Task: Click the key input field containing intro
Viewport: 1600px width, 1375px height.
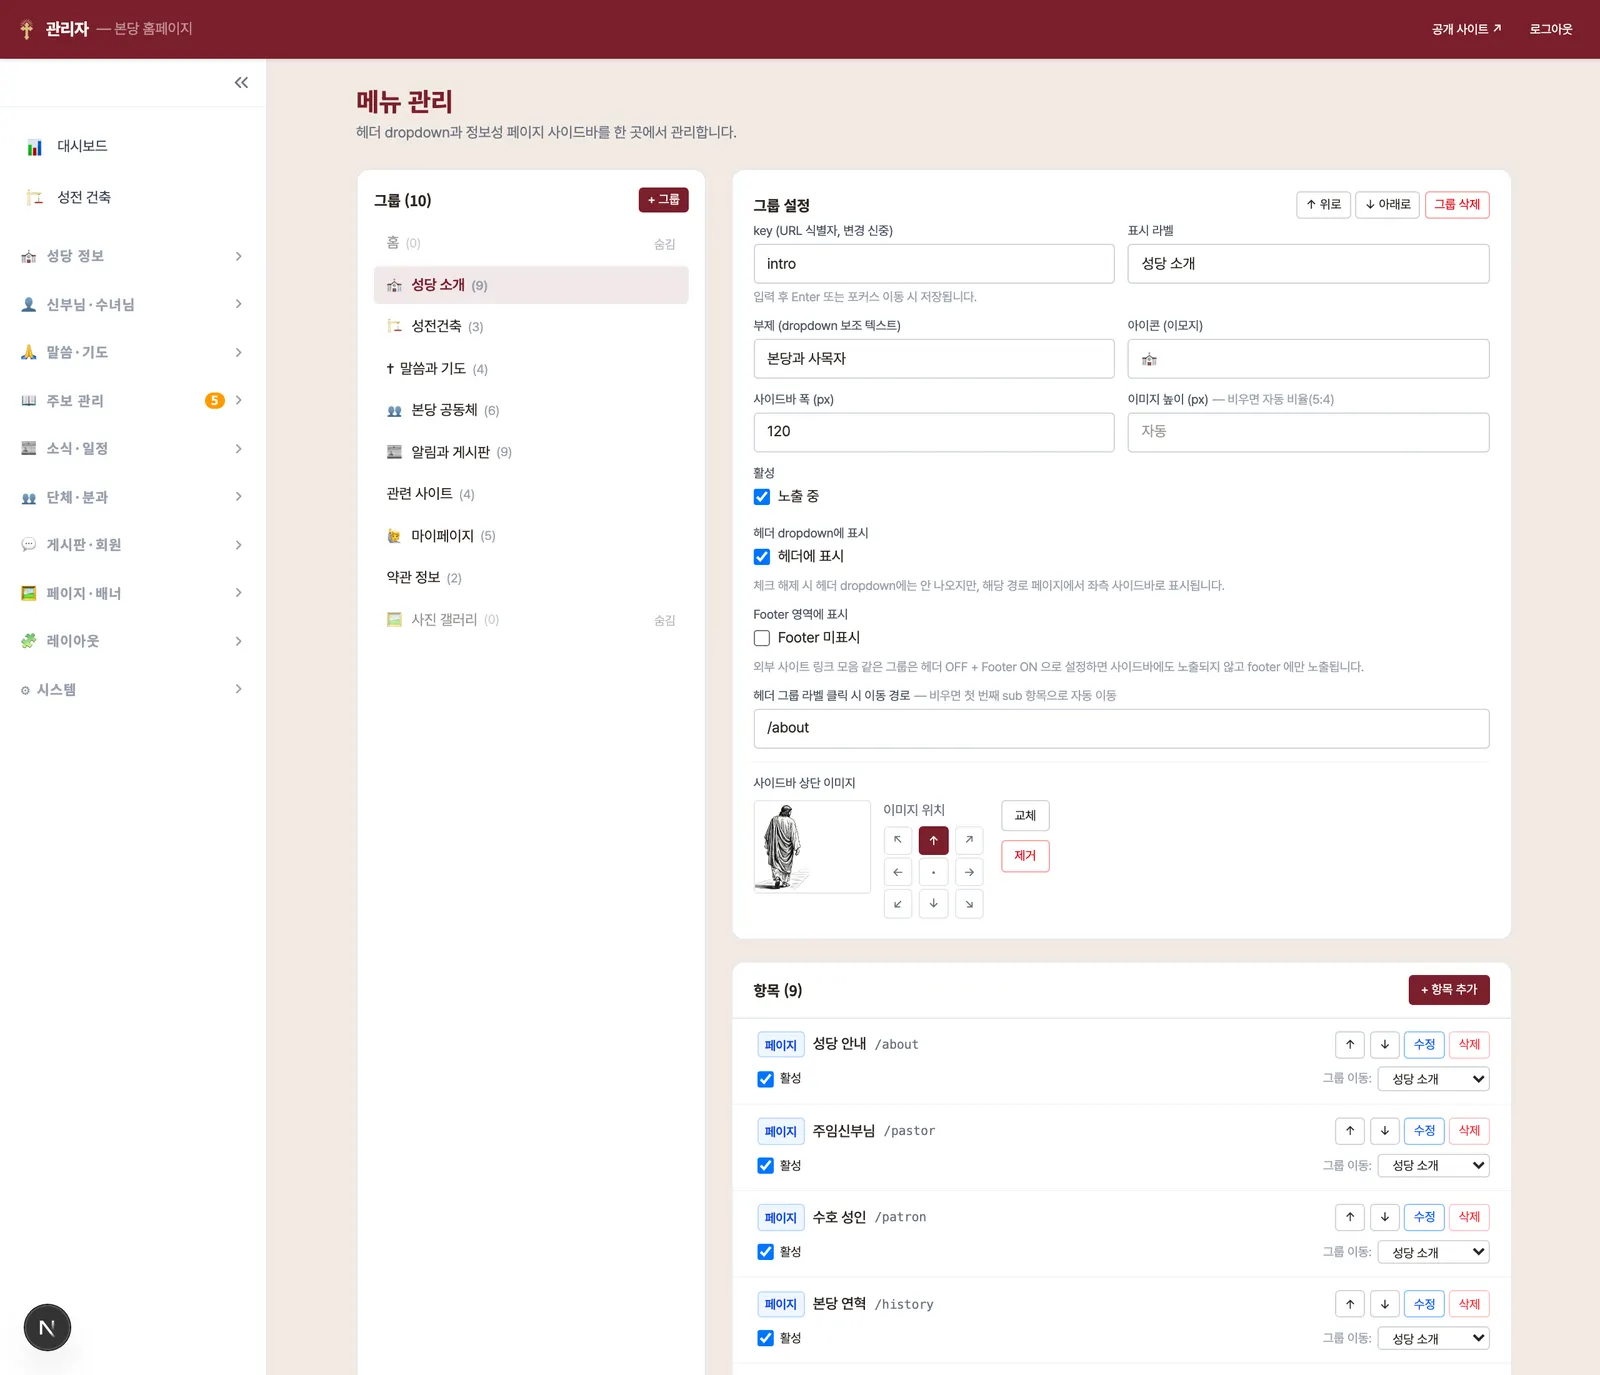Action: coord(934,264)
